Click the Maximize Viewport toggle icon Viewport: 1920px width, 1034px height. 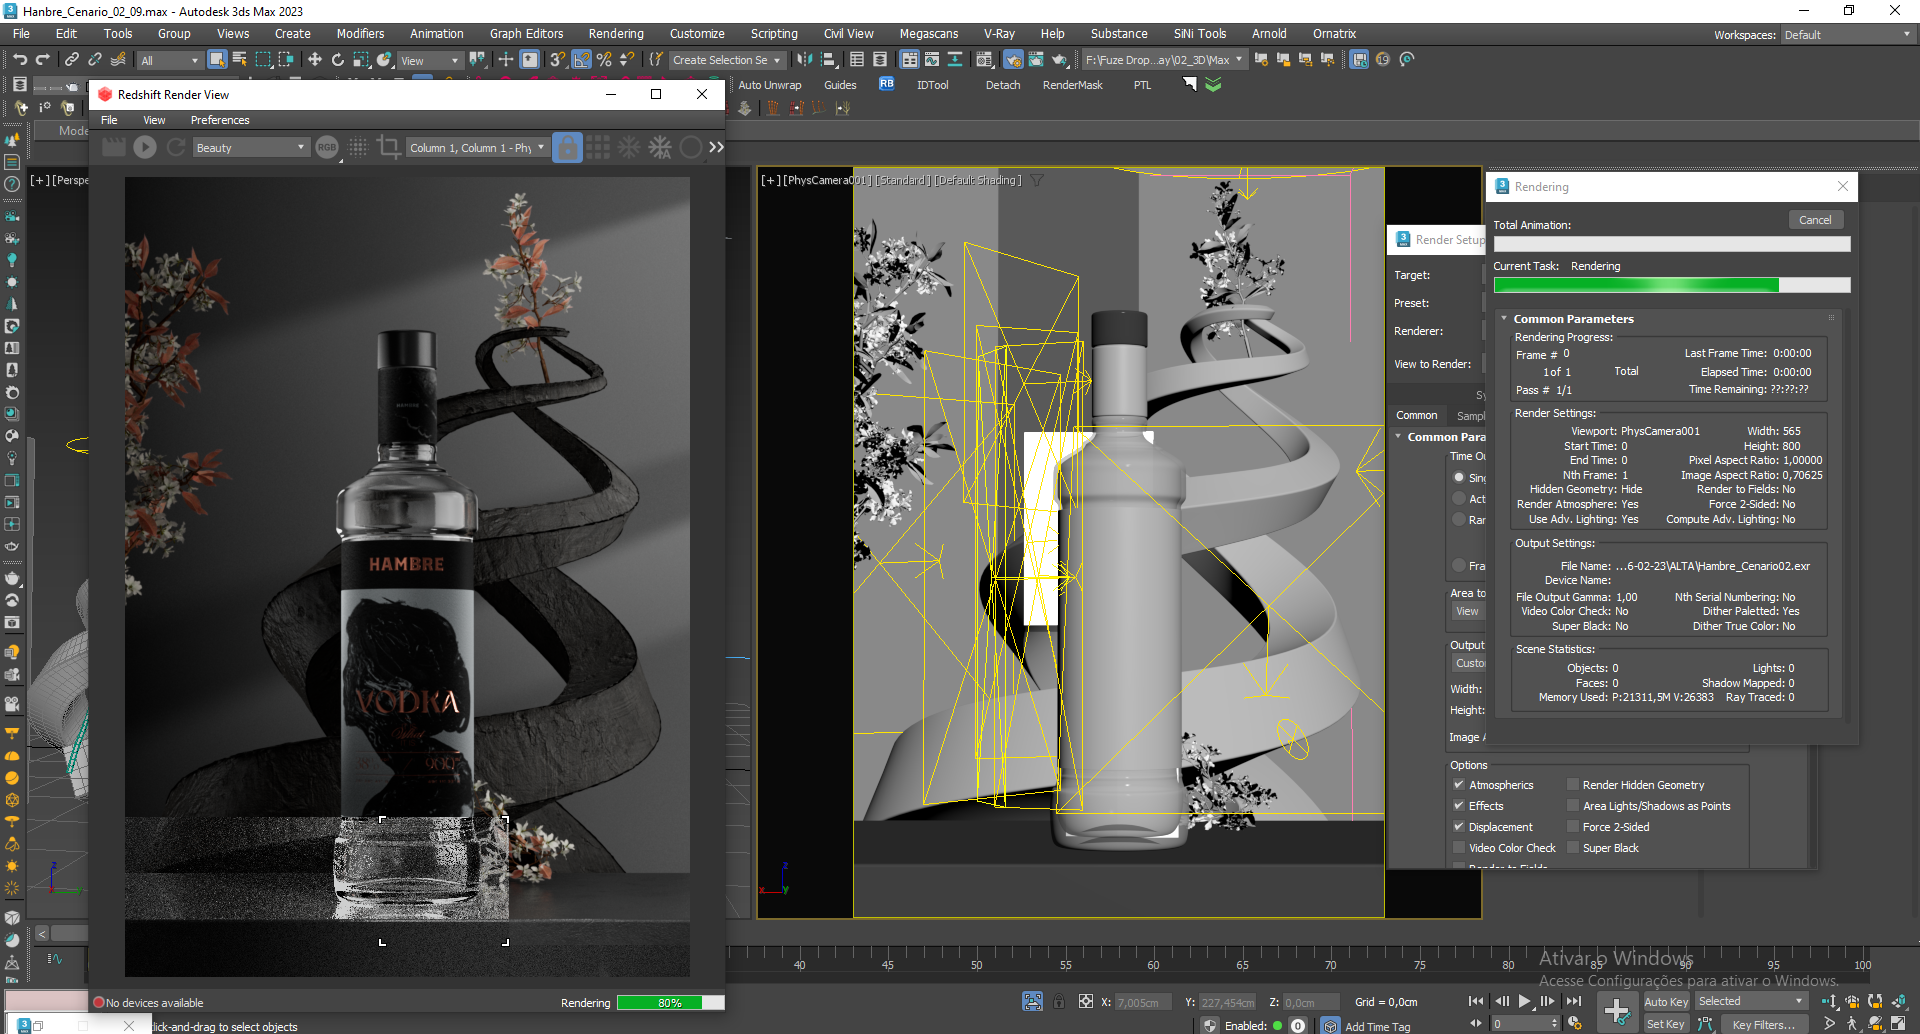coord(1898,1023)
